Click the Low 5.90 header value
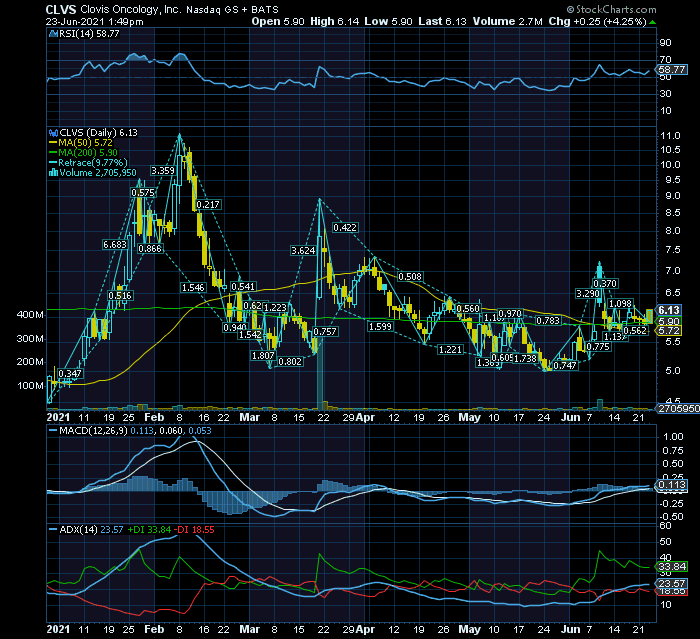 [388, 21]
